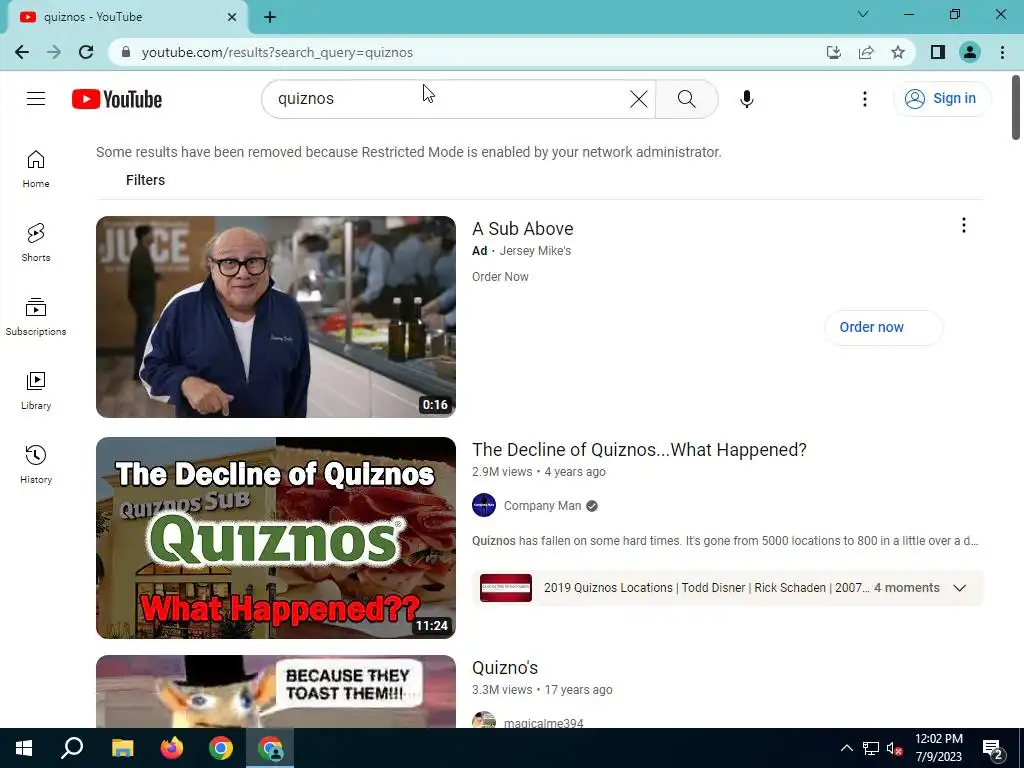Go forward with the browser forward arrow
The width and height of the screenshot is (1024, 768).
point(54,52)
